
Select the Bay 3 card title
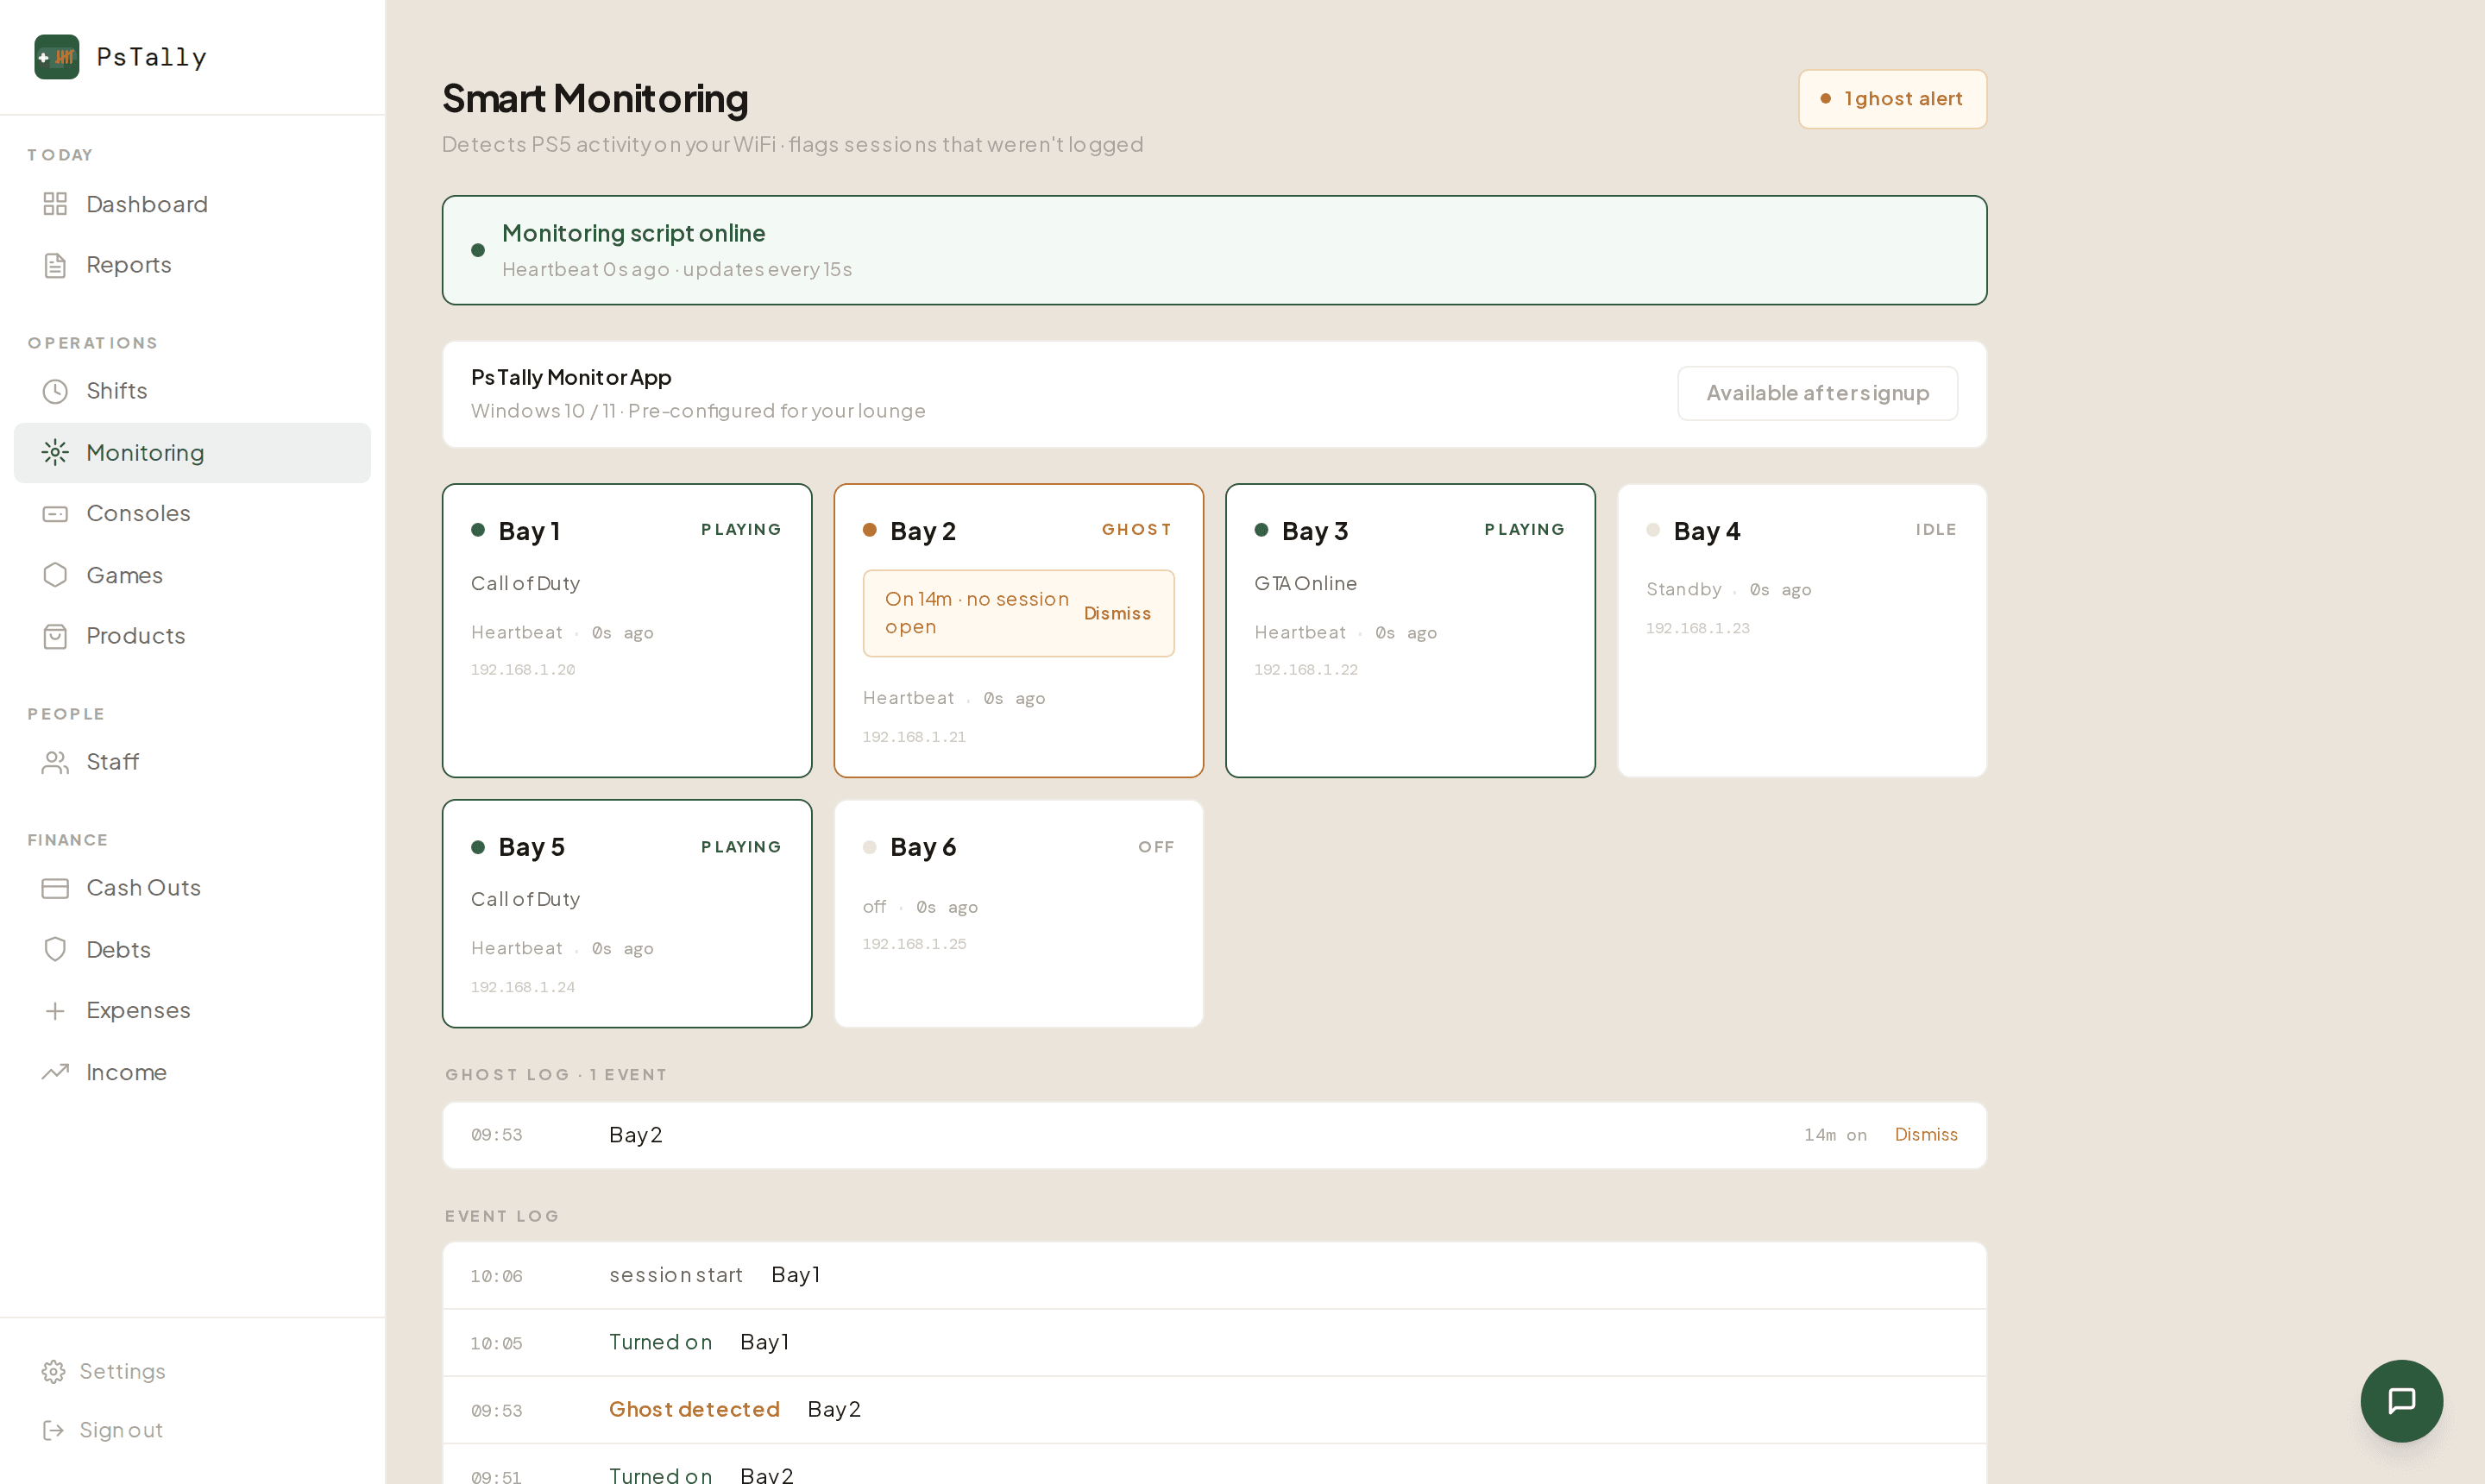1315,531
